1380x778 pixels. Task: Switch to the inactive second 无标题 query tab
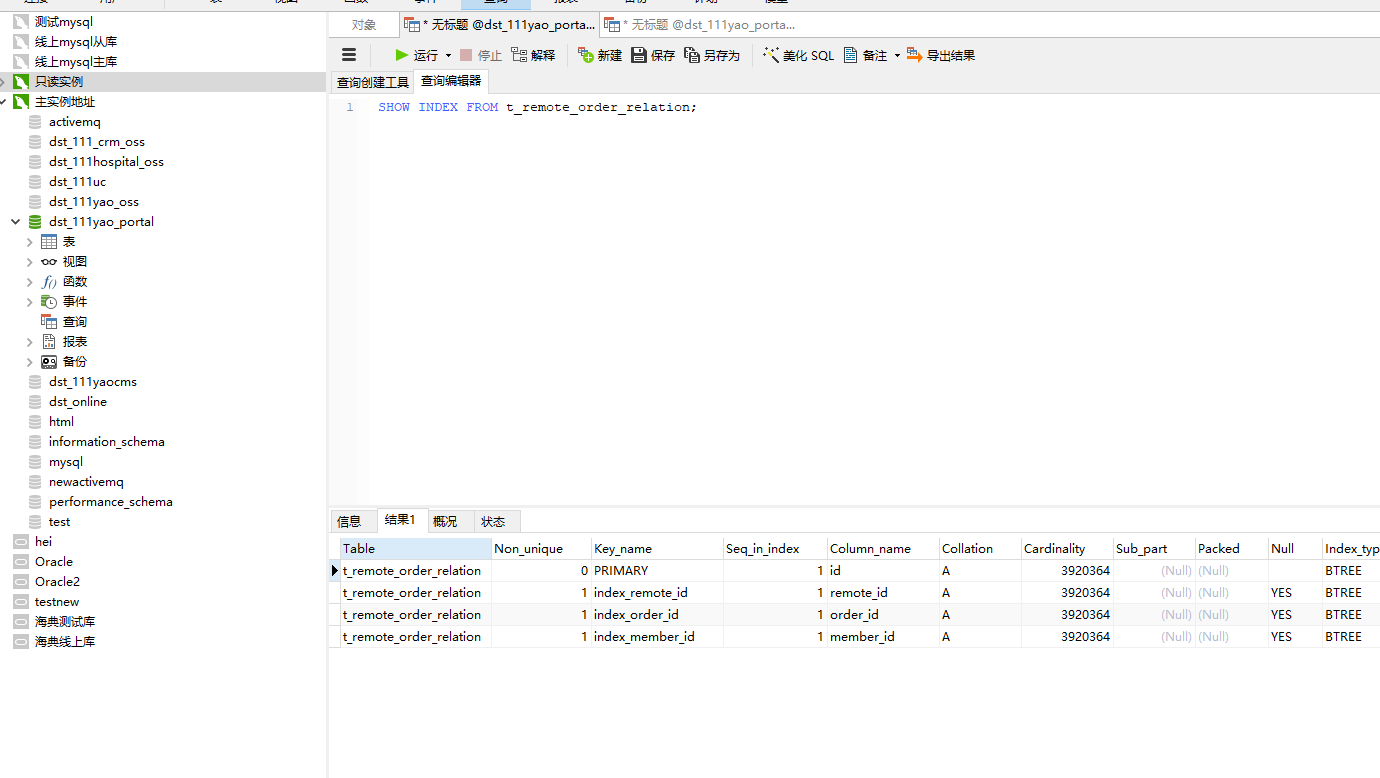[700, 25]
